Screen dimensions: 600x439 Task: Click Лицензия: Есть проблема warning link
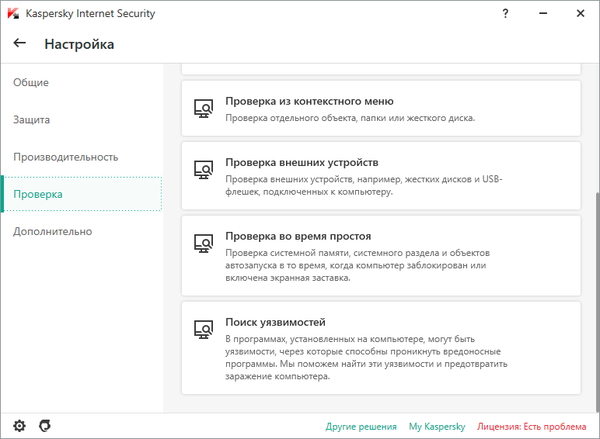pos(533,426)
